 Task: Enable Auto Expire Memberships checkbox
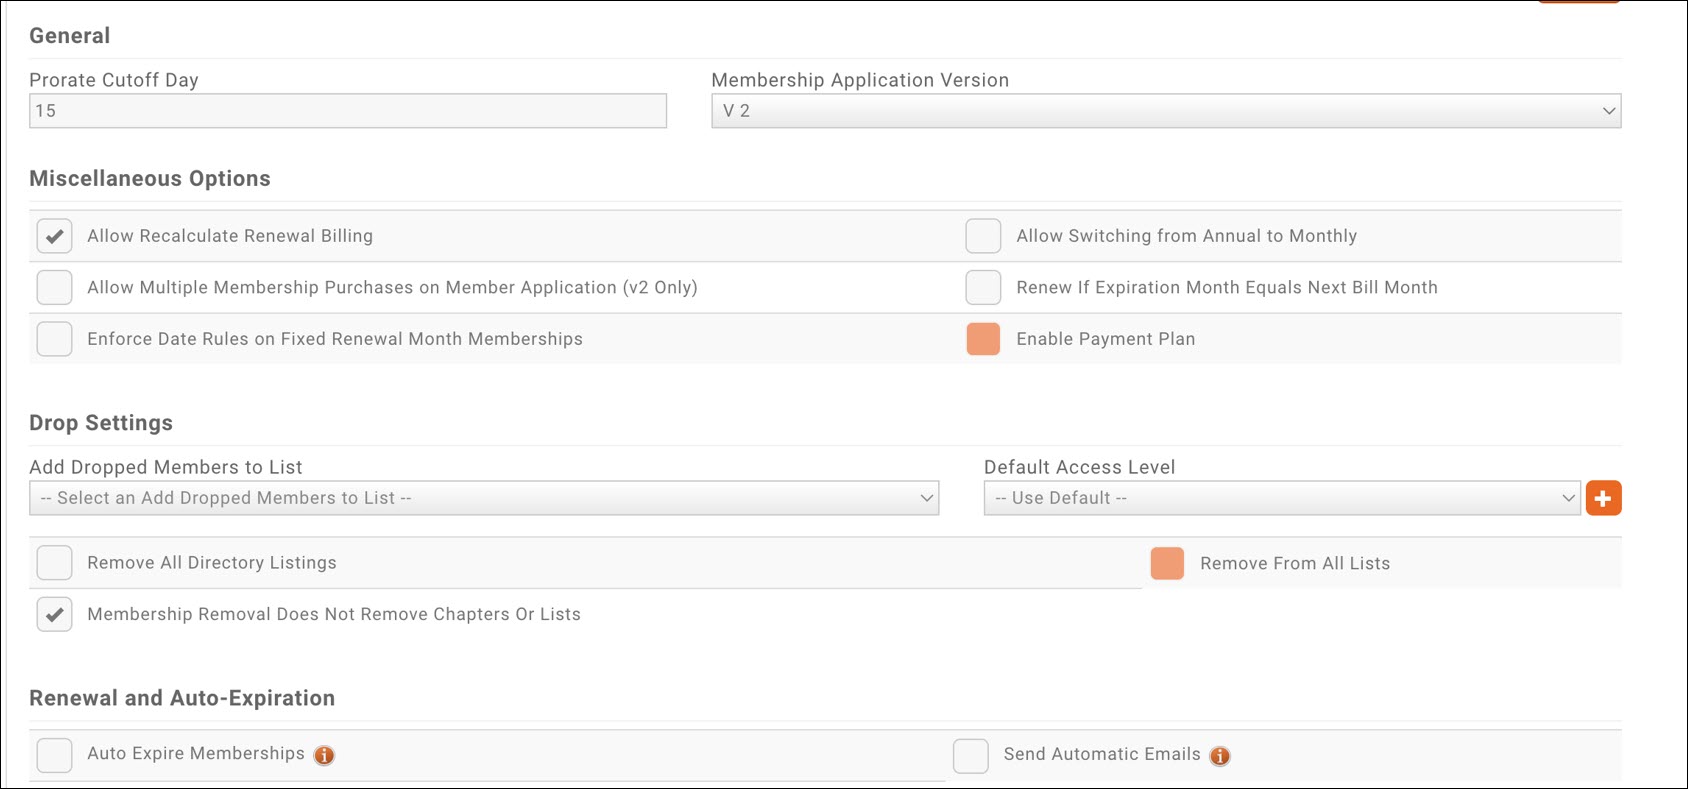click(x=55, y=755)
